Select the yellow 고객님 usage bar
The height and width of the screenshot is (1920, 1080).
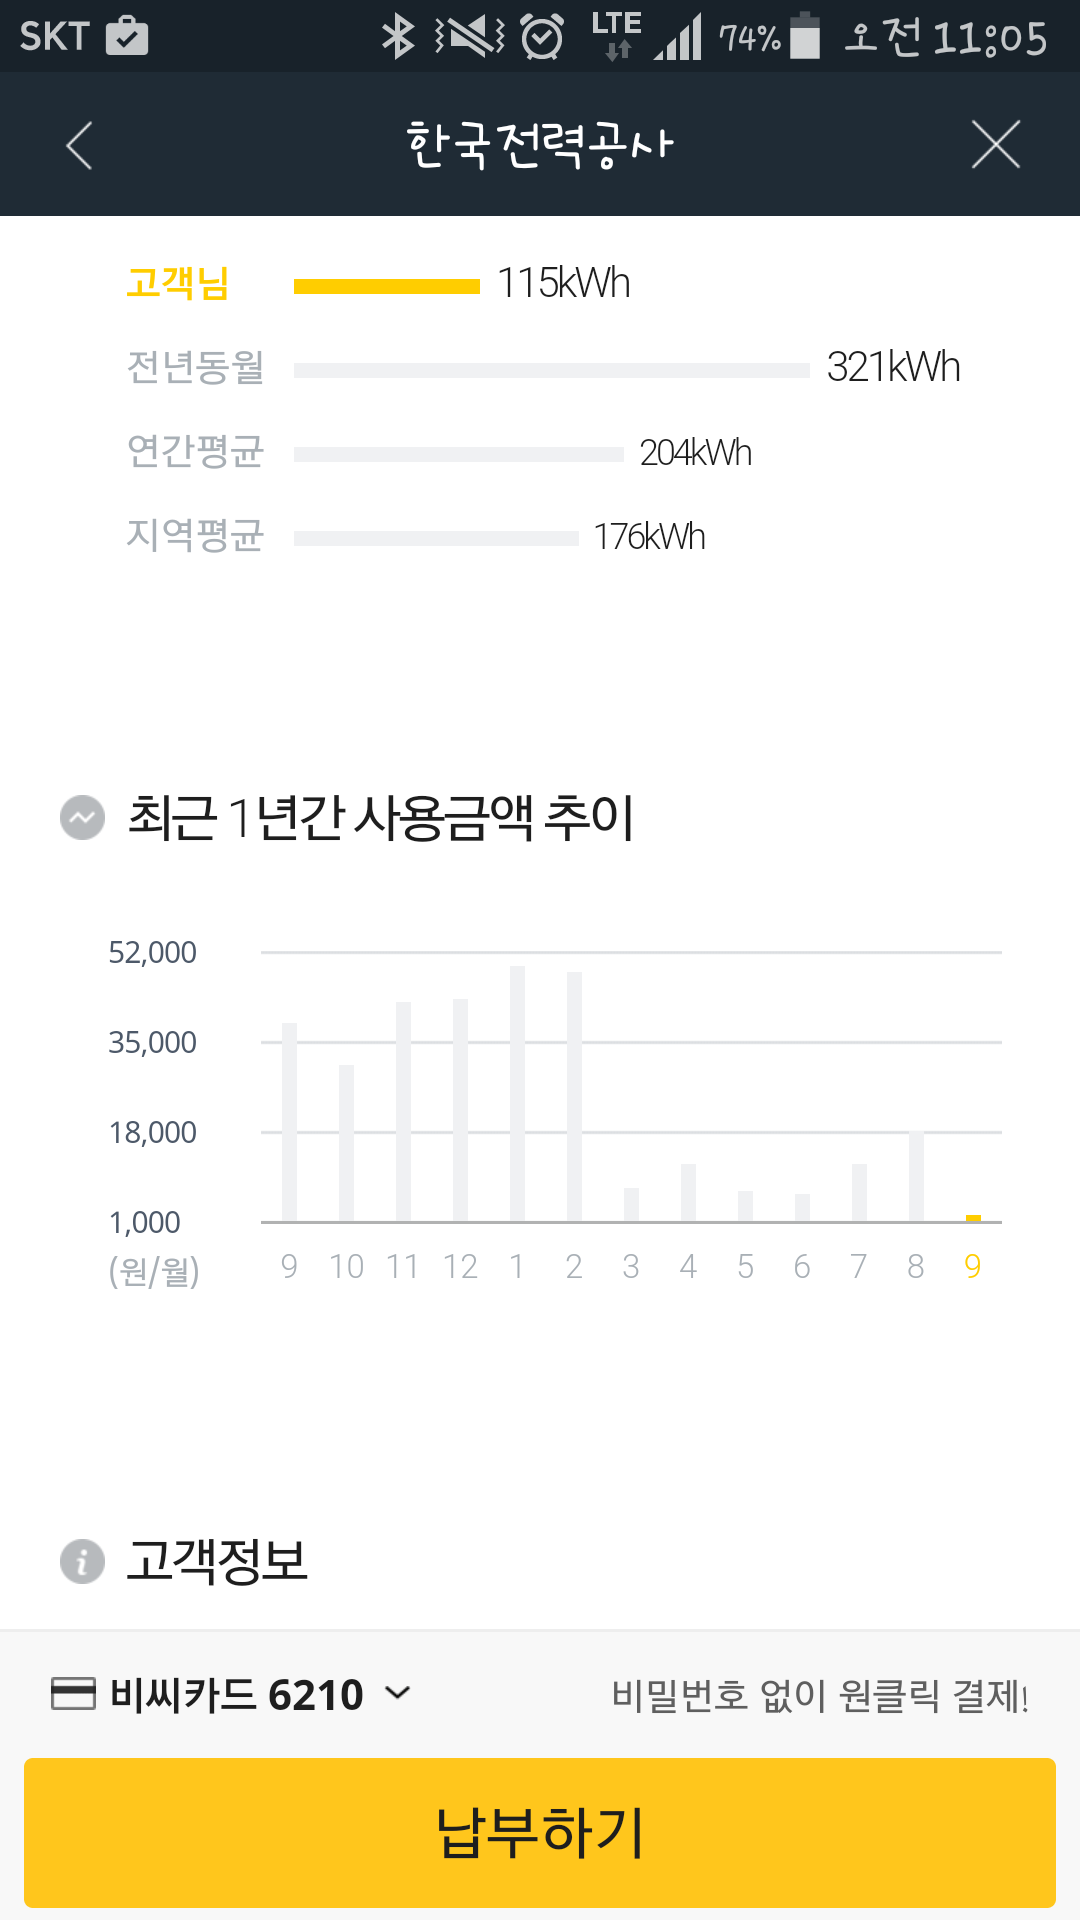coord(386,287)
